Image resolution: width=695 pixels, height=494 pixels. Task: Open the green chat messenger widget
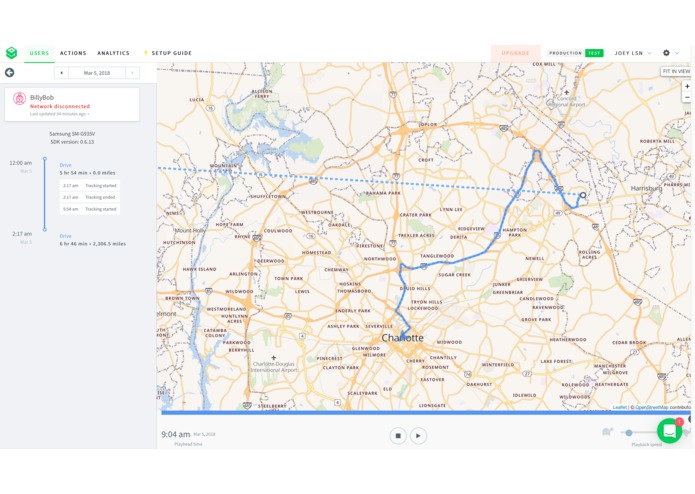(x=669, y=430)
